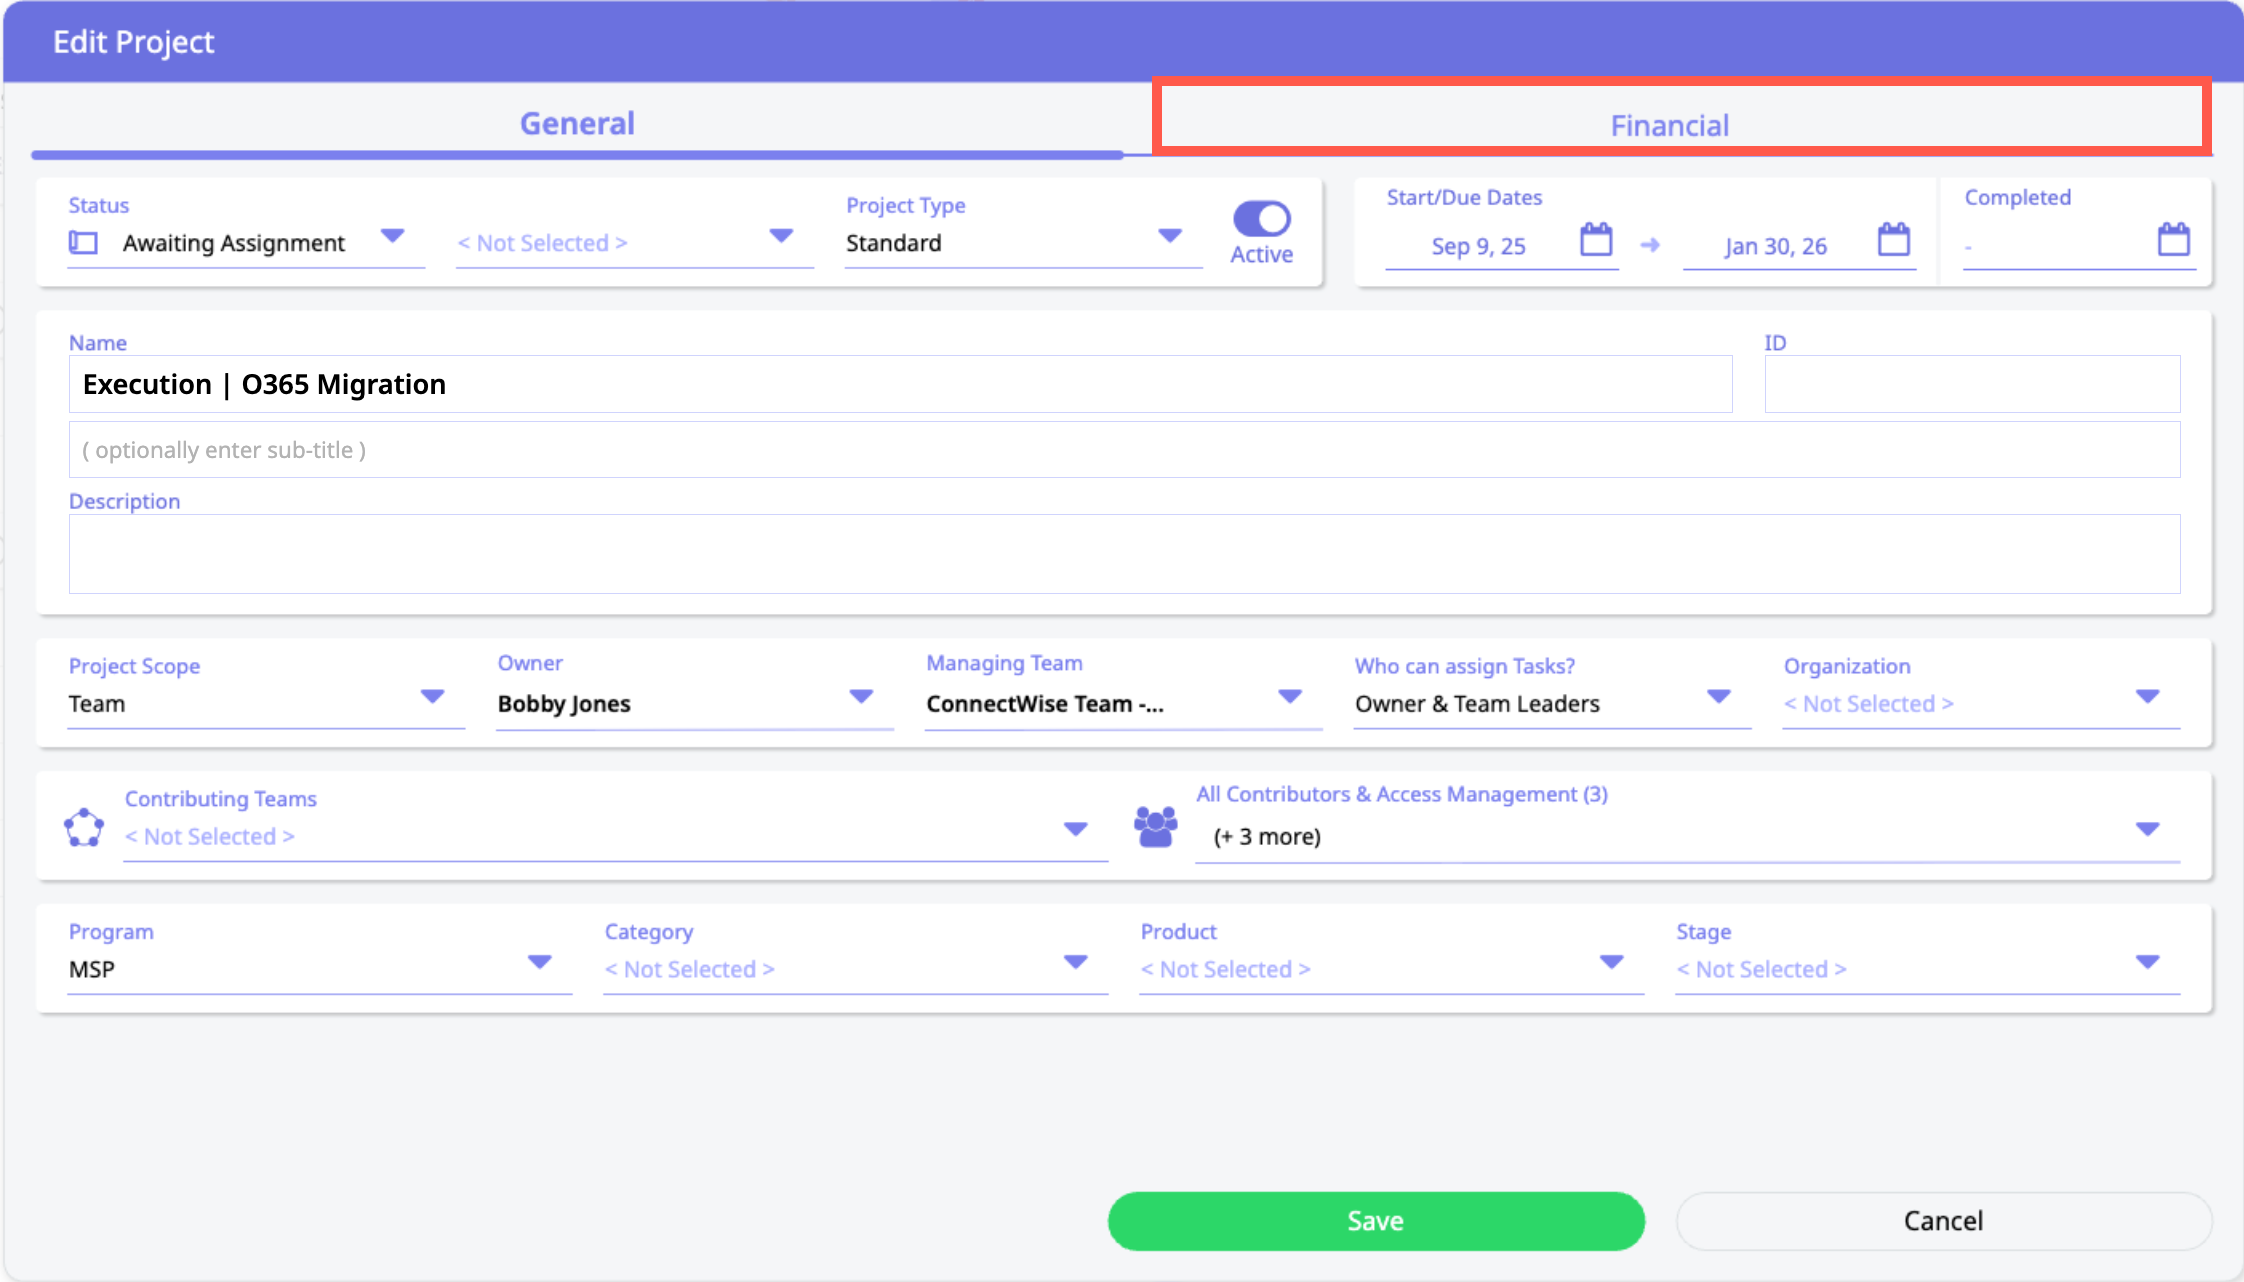Screen dimensions: 2244x1282
Task: Click the Cancel button
Action: click(1943, 1220)
